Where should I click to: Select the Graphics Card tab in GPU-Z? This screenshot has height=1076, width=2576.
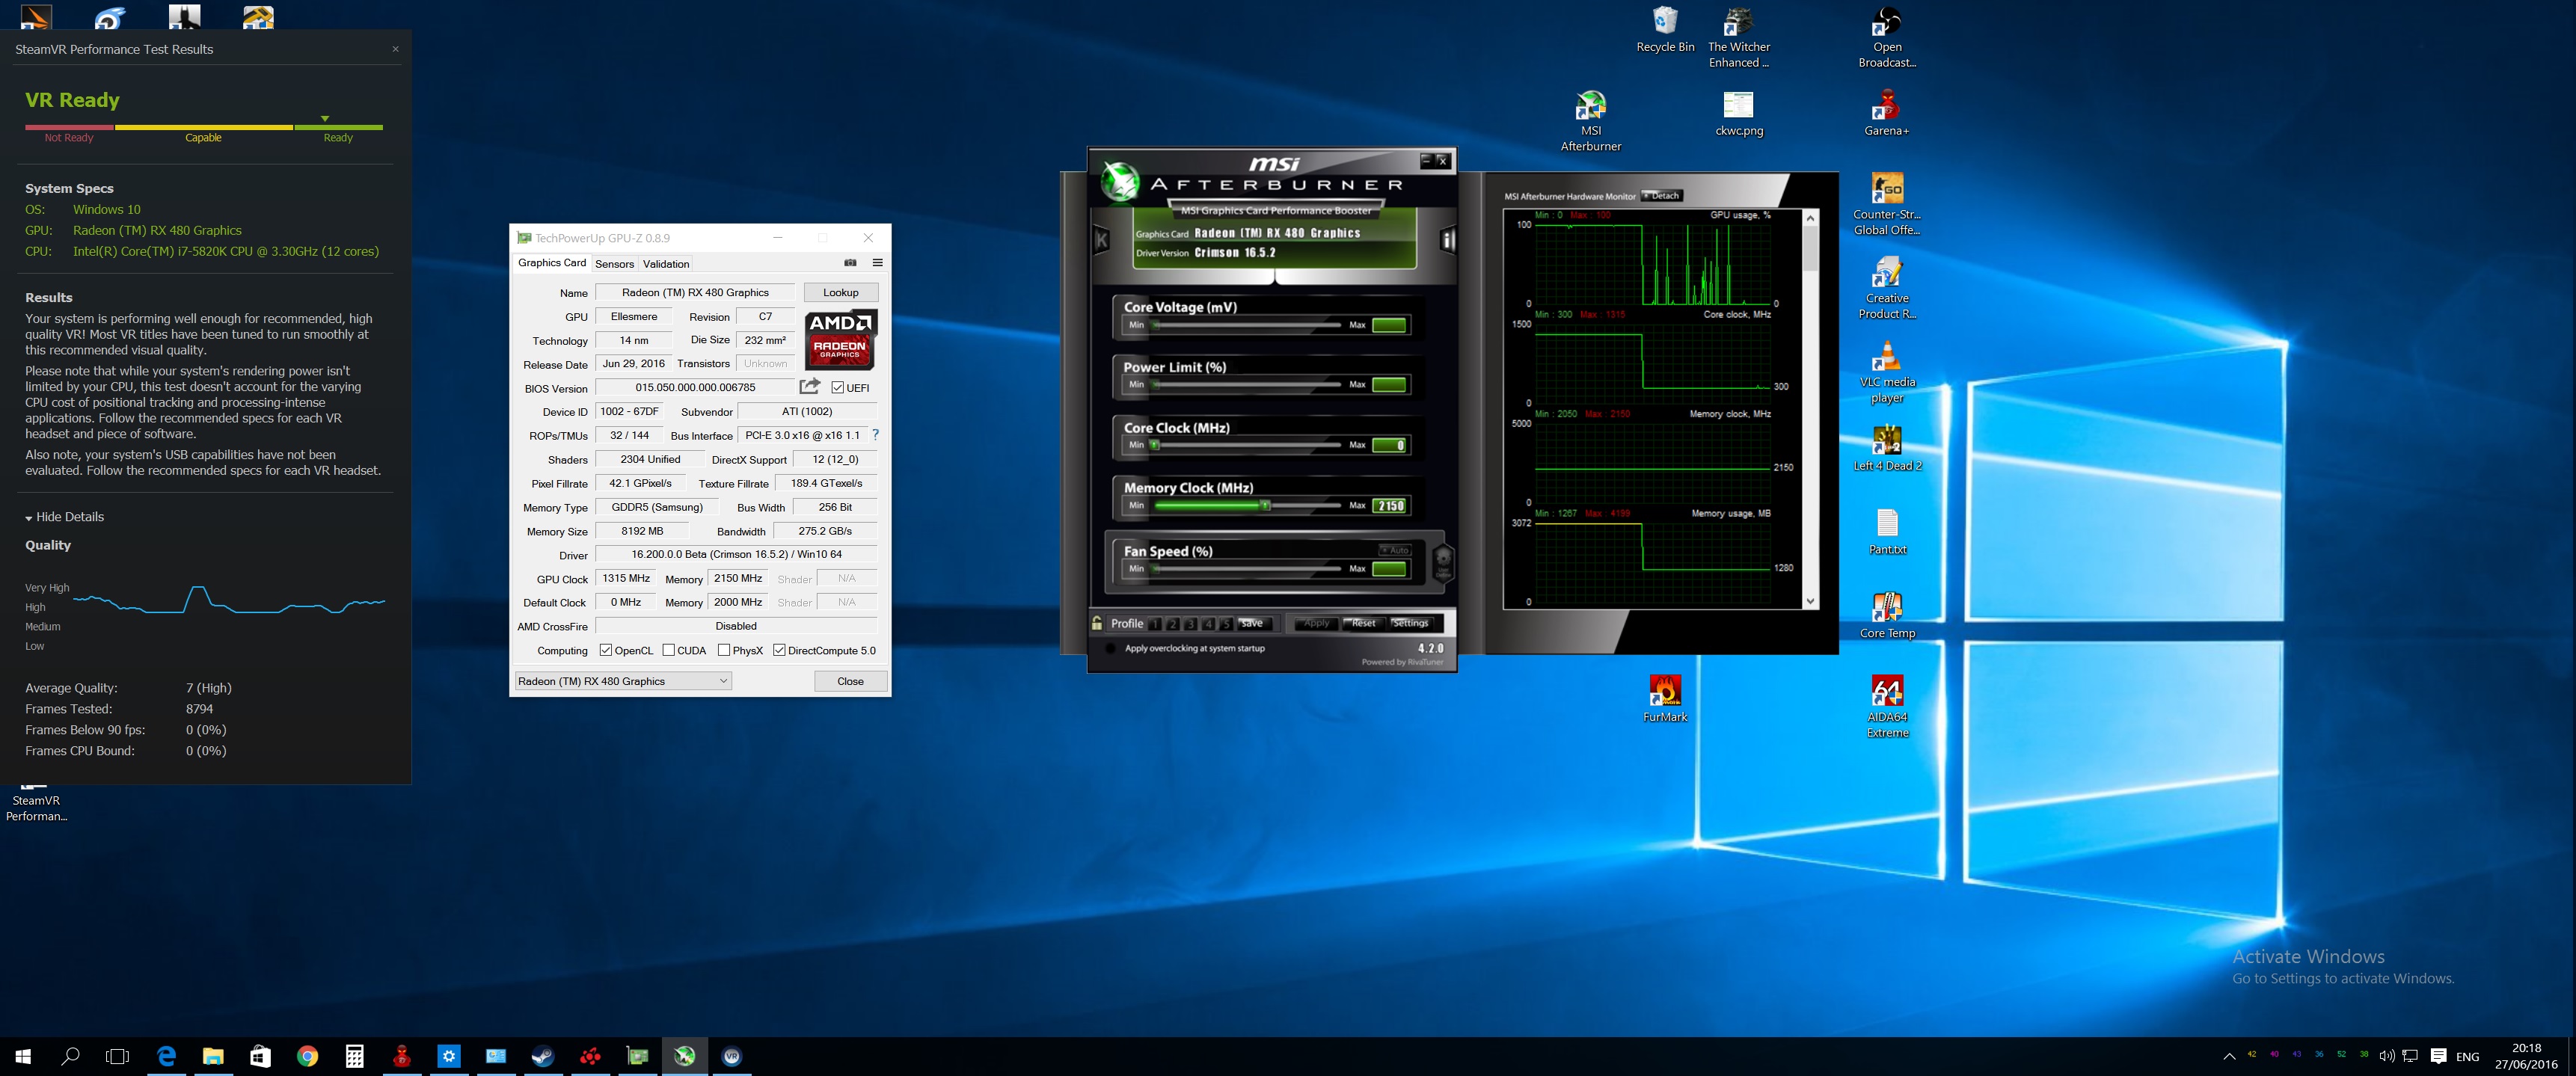552,263
